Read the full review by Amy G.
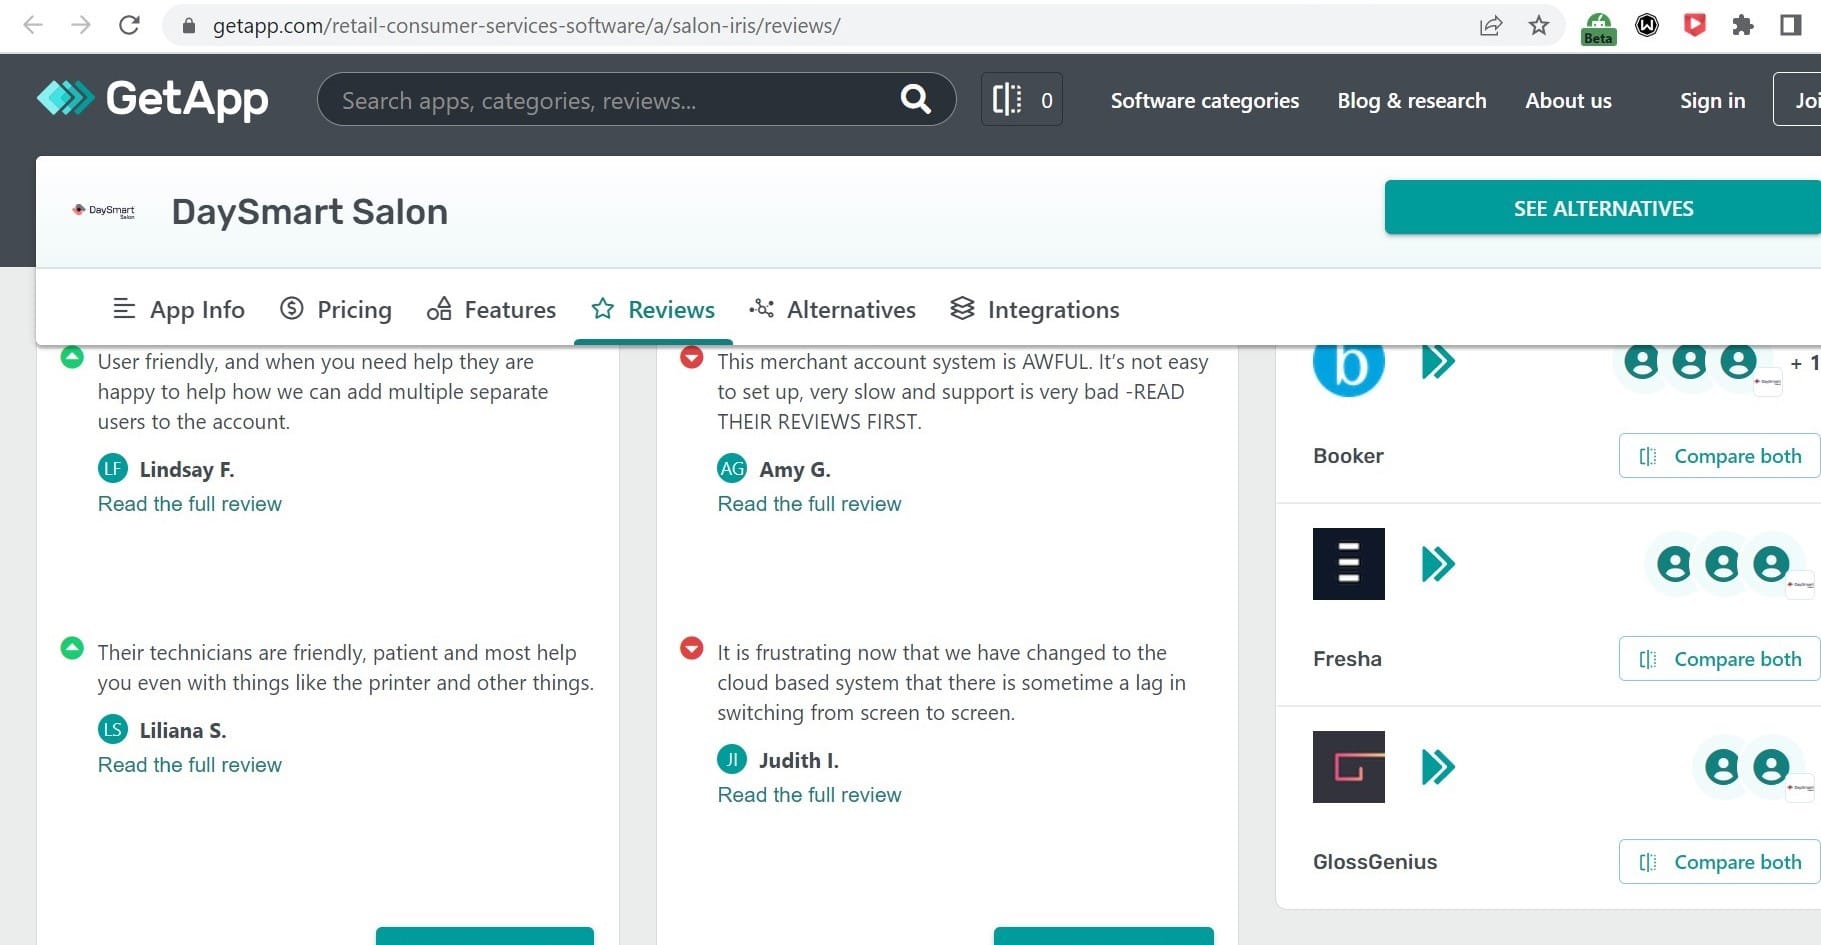 pos(809,504)
